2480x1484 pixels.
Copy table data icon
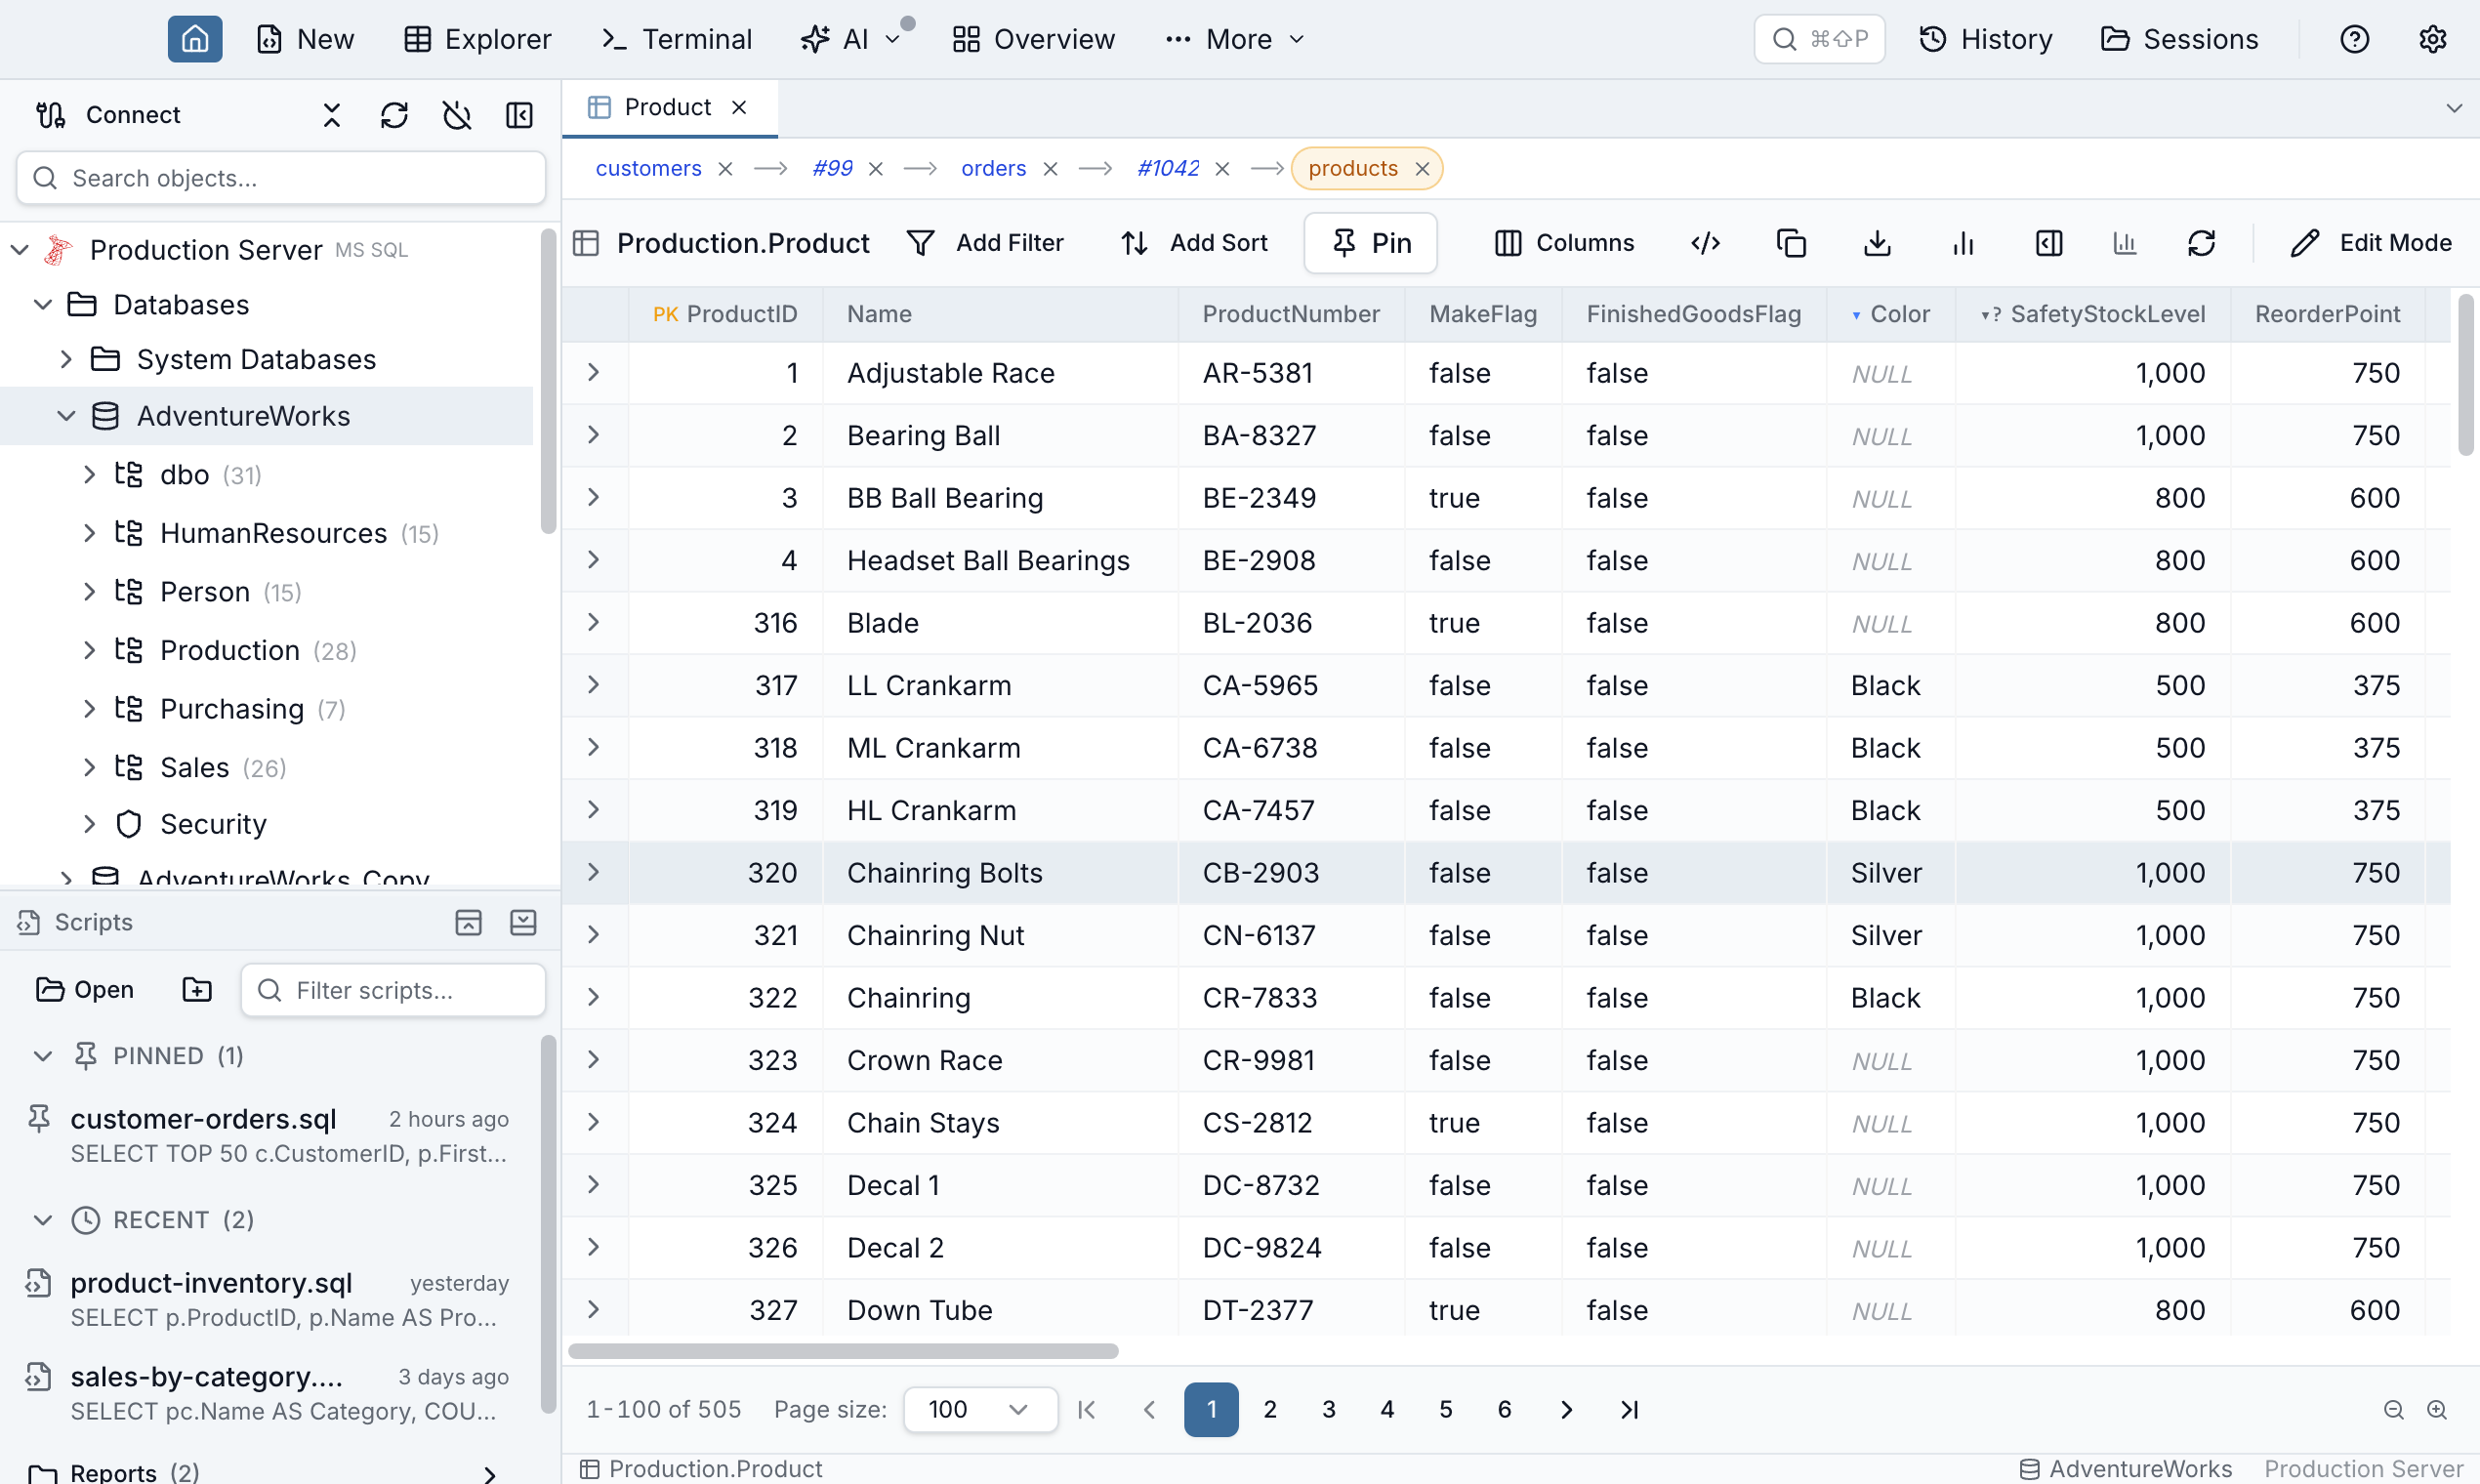point(1791,243)
